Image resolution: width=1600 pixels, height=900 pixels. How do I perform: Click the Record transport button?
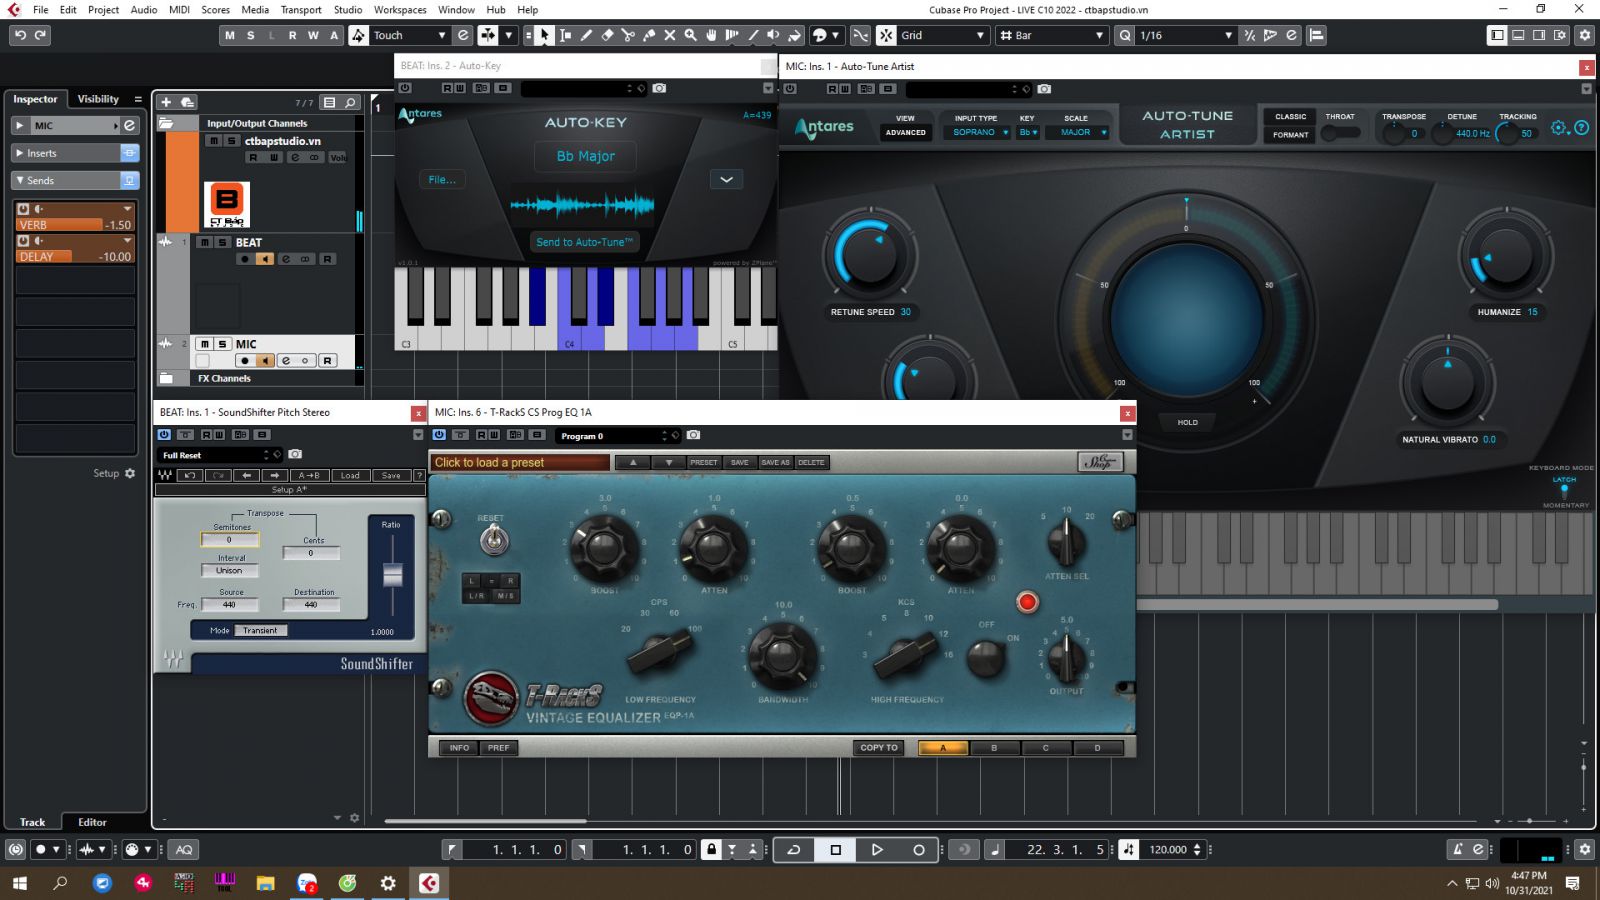918,850
